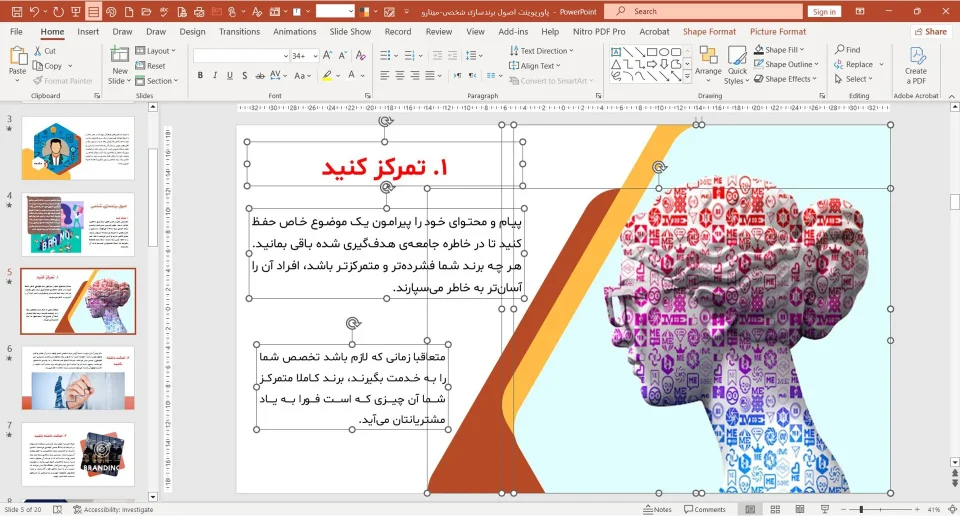Clear all text formatting
This screenshot has height=516, width=960.
pyautogui.click(x=361, y=56)
